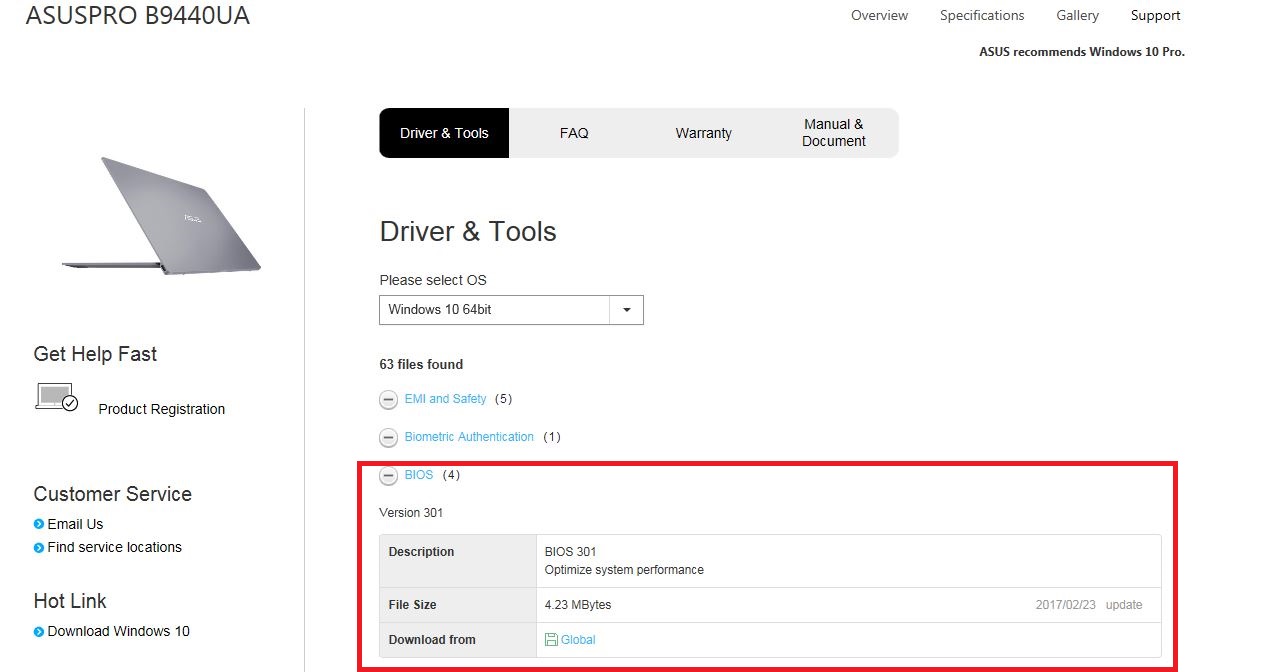Click the Find service locations bullet icon
The width and height of the screenshot is (1271, 672).
39,548
